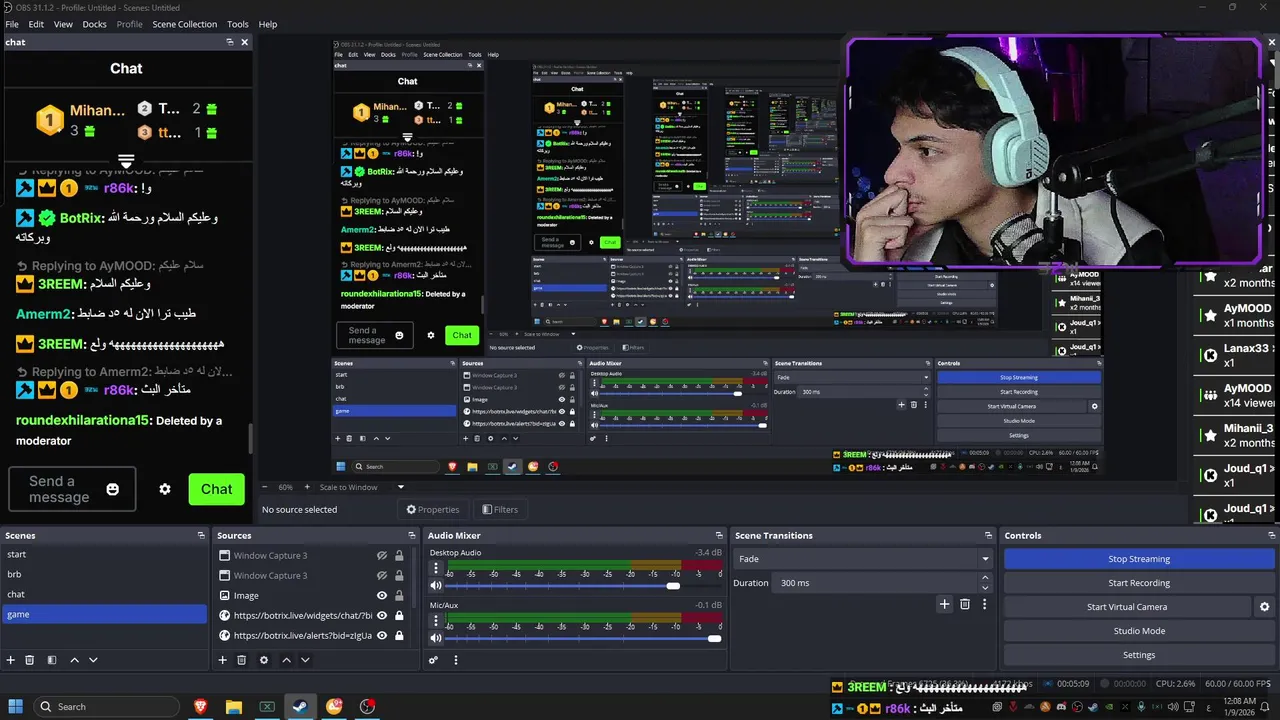Screen dimensions: 1280x720
Task: Open the preview zoom 60% dropdown
Action: click(288, 487)
